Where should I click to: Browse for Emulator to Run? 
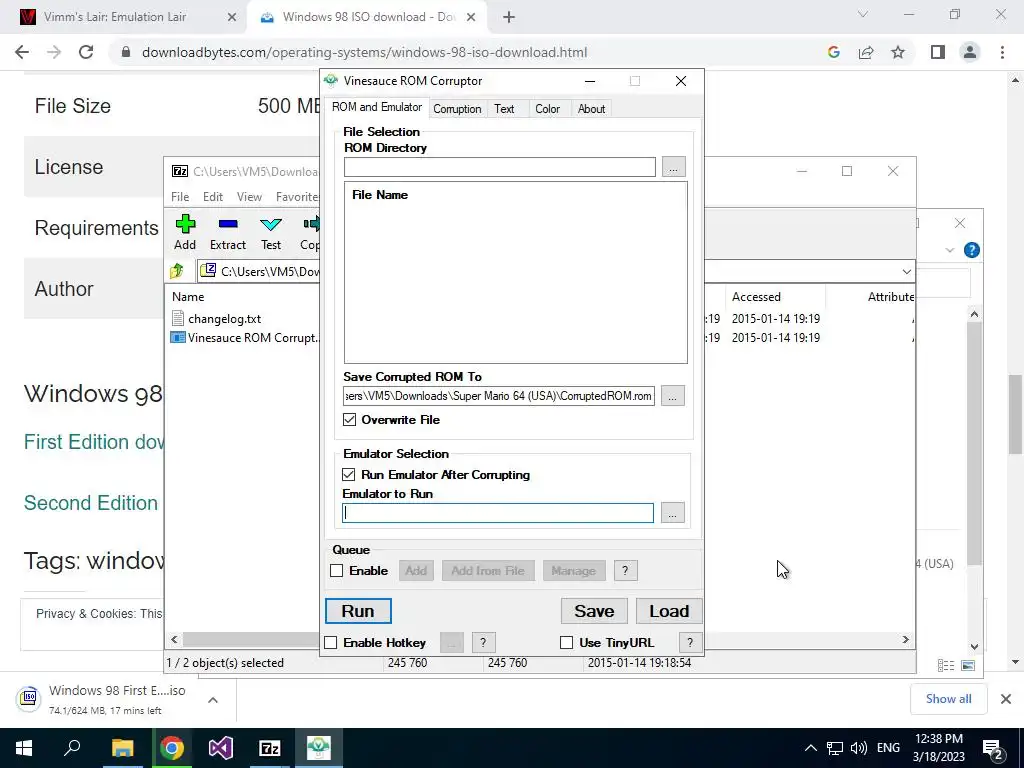click(x=673, y=513)
